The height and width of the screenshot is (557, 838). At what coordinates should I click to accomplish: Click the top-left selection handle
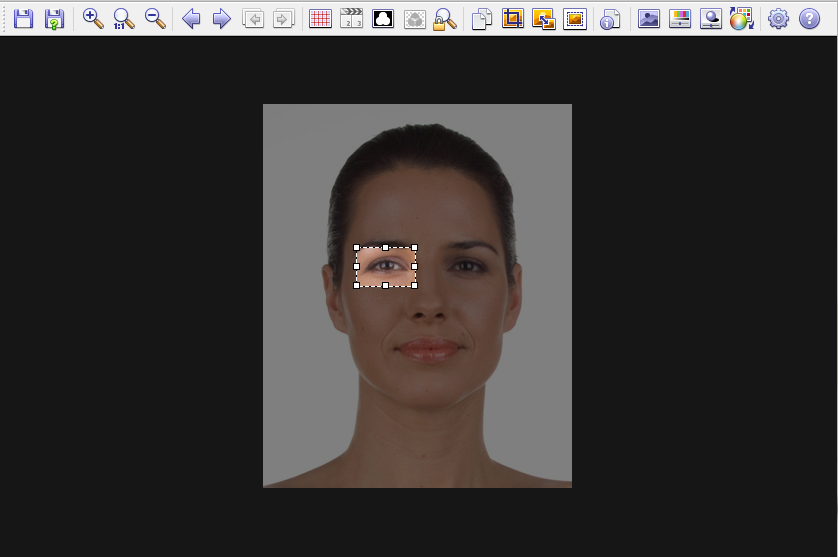click(x=356, y=247)
